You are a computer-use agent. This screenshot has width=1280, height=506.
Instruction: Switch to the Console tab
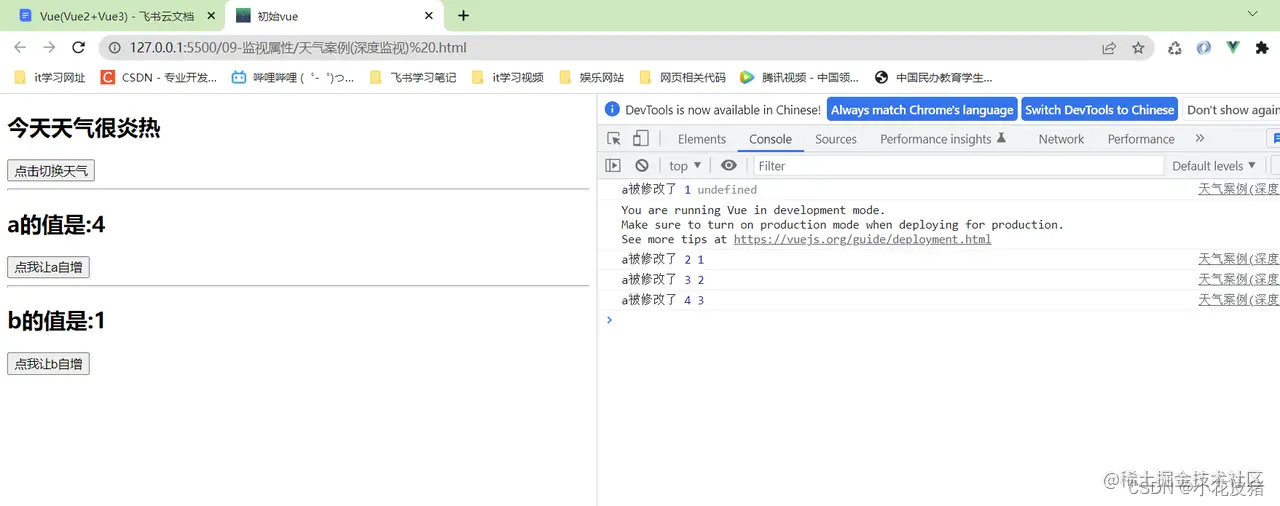tap(770, 139)
